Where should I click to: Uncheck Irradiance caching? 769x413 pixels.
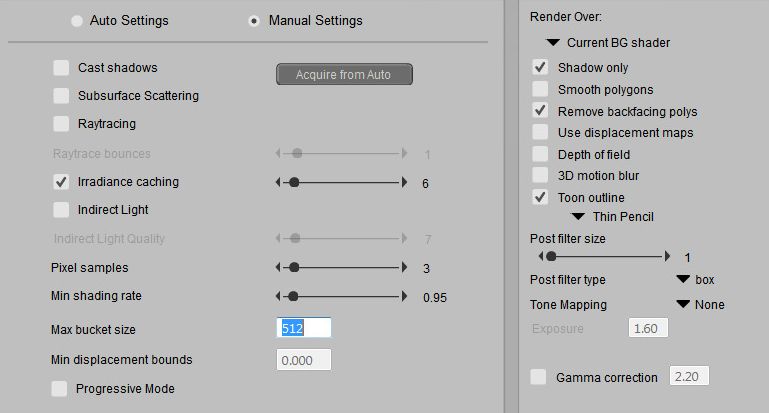(x=61, y=182)
